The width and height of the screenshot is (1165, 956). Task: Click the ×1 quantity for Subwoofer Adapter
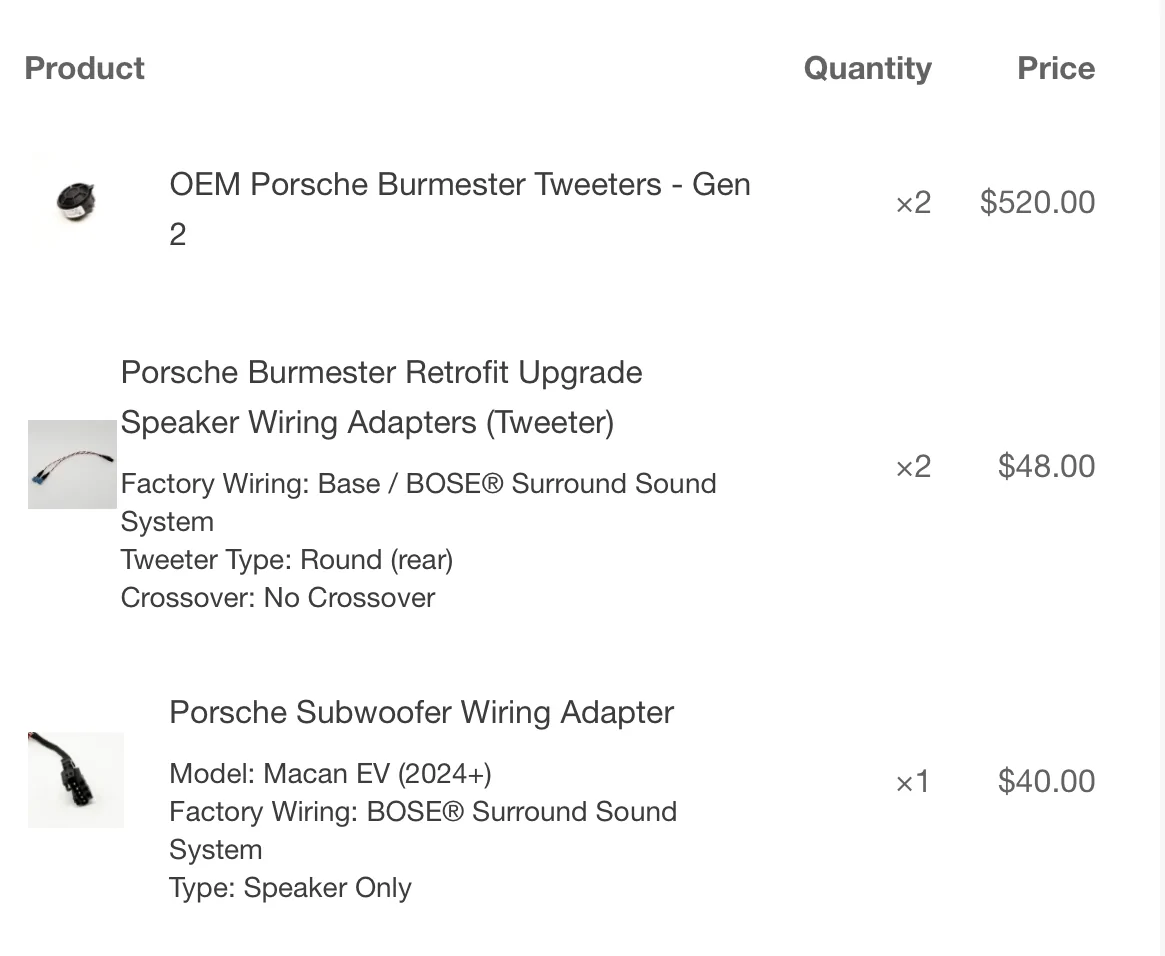[x=913, y=781]
